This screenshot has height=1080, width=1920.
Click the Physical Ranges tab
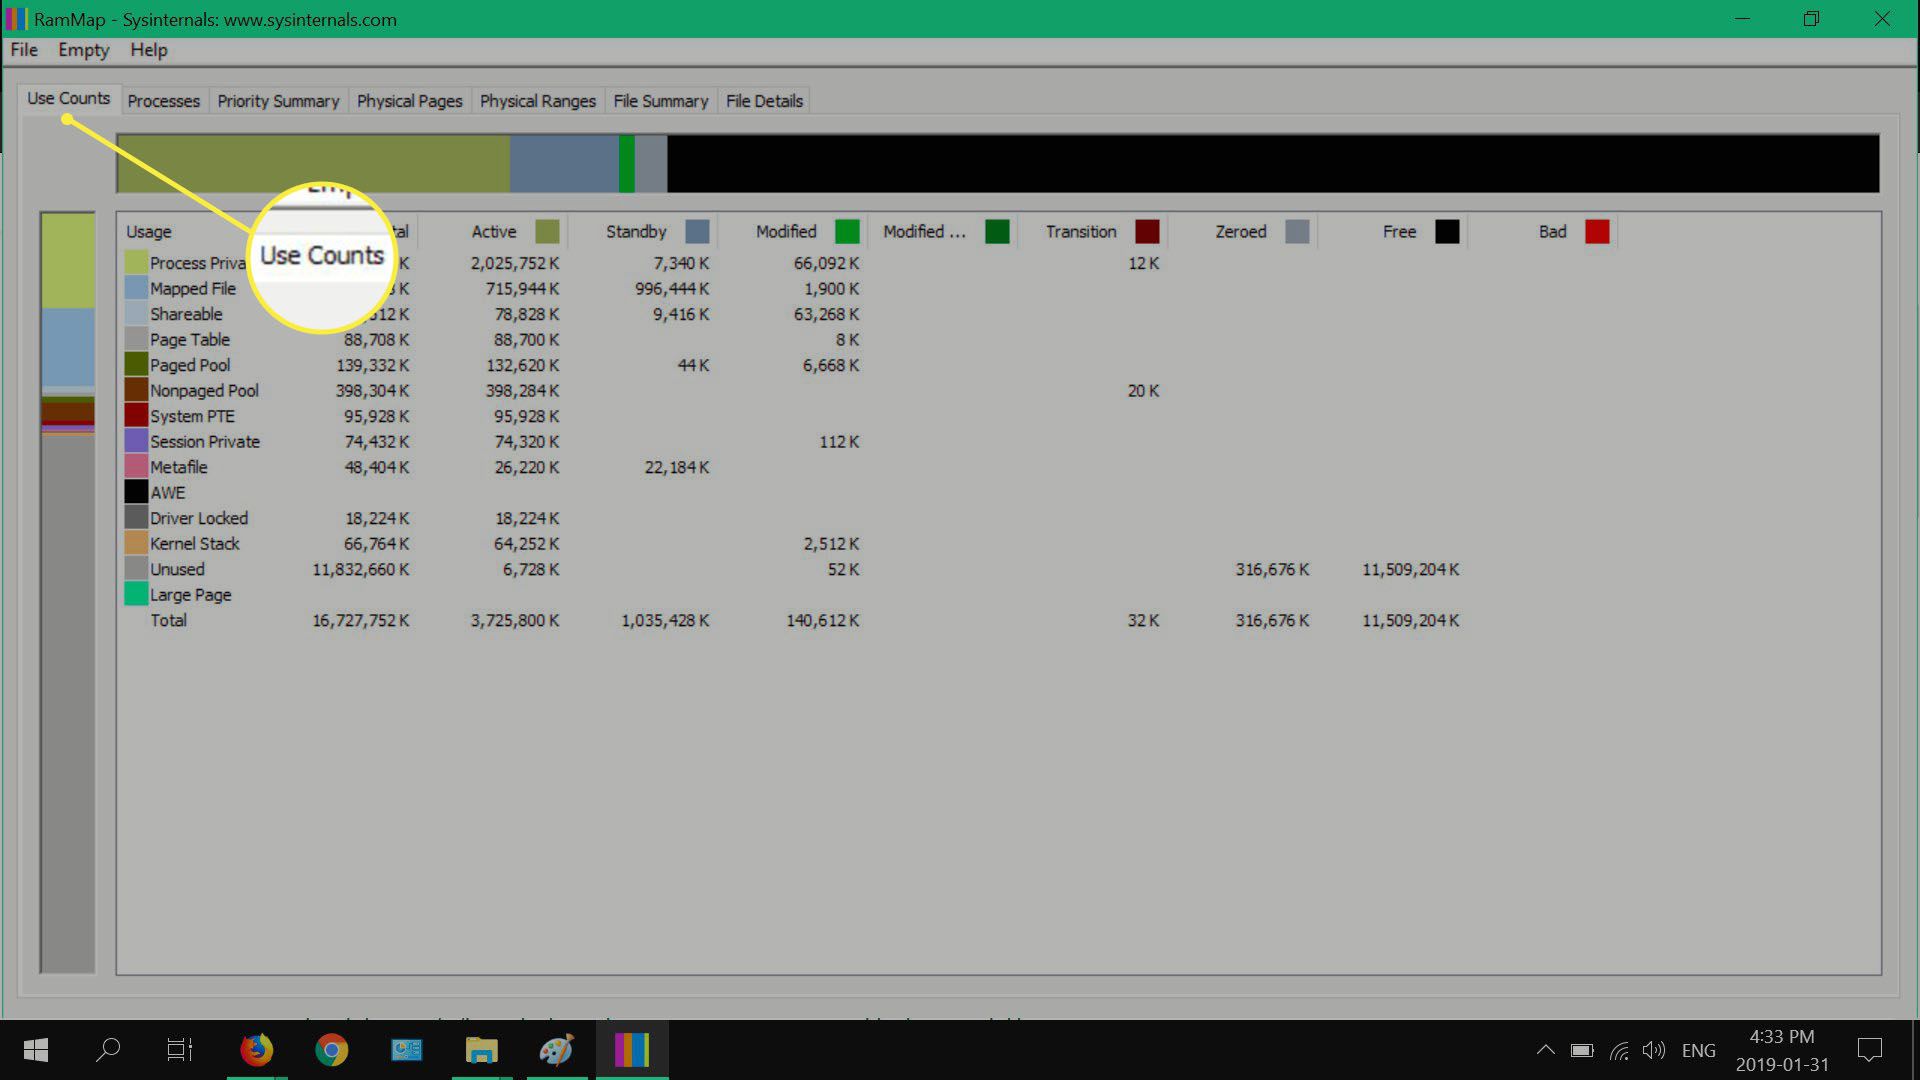pyautogui.click(x=535, y=100)
